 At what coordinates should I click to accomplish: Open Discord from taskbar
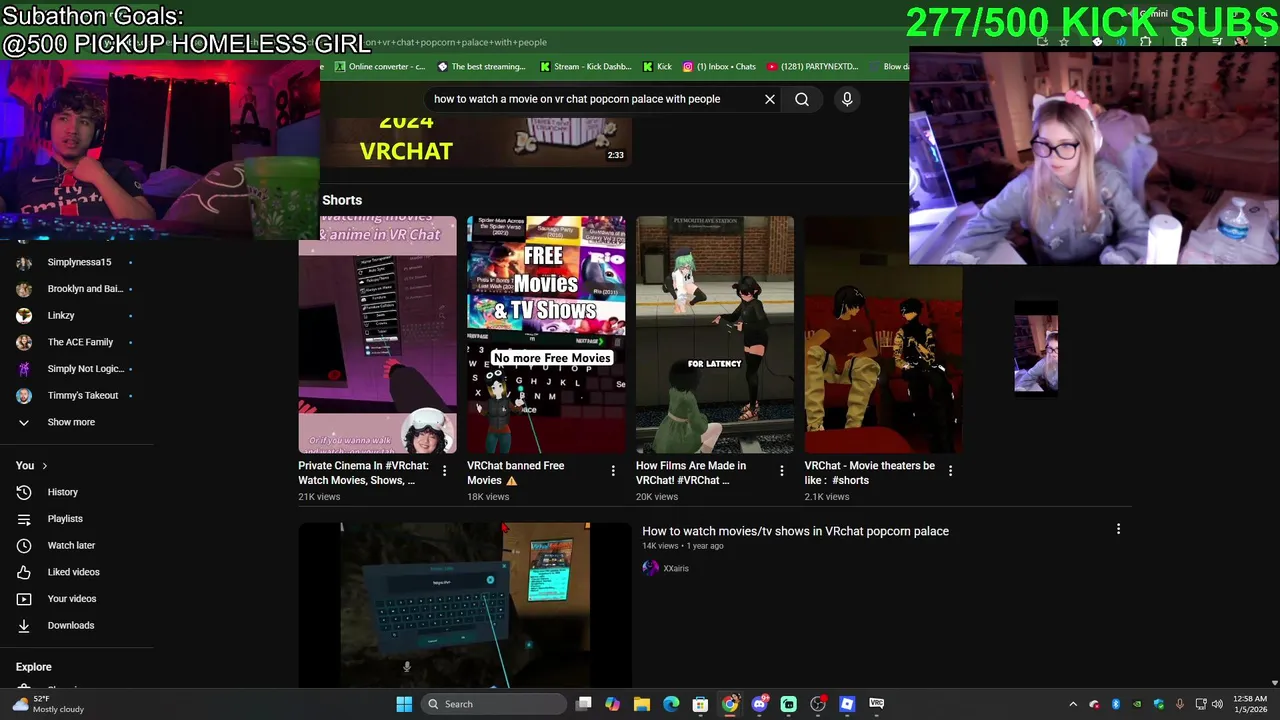(759, 704)
